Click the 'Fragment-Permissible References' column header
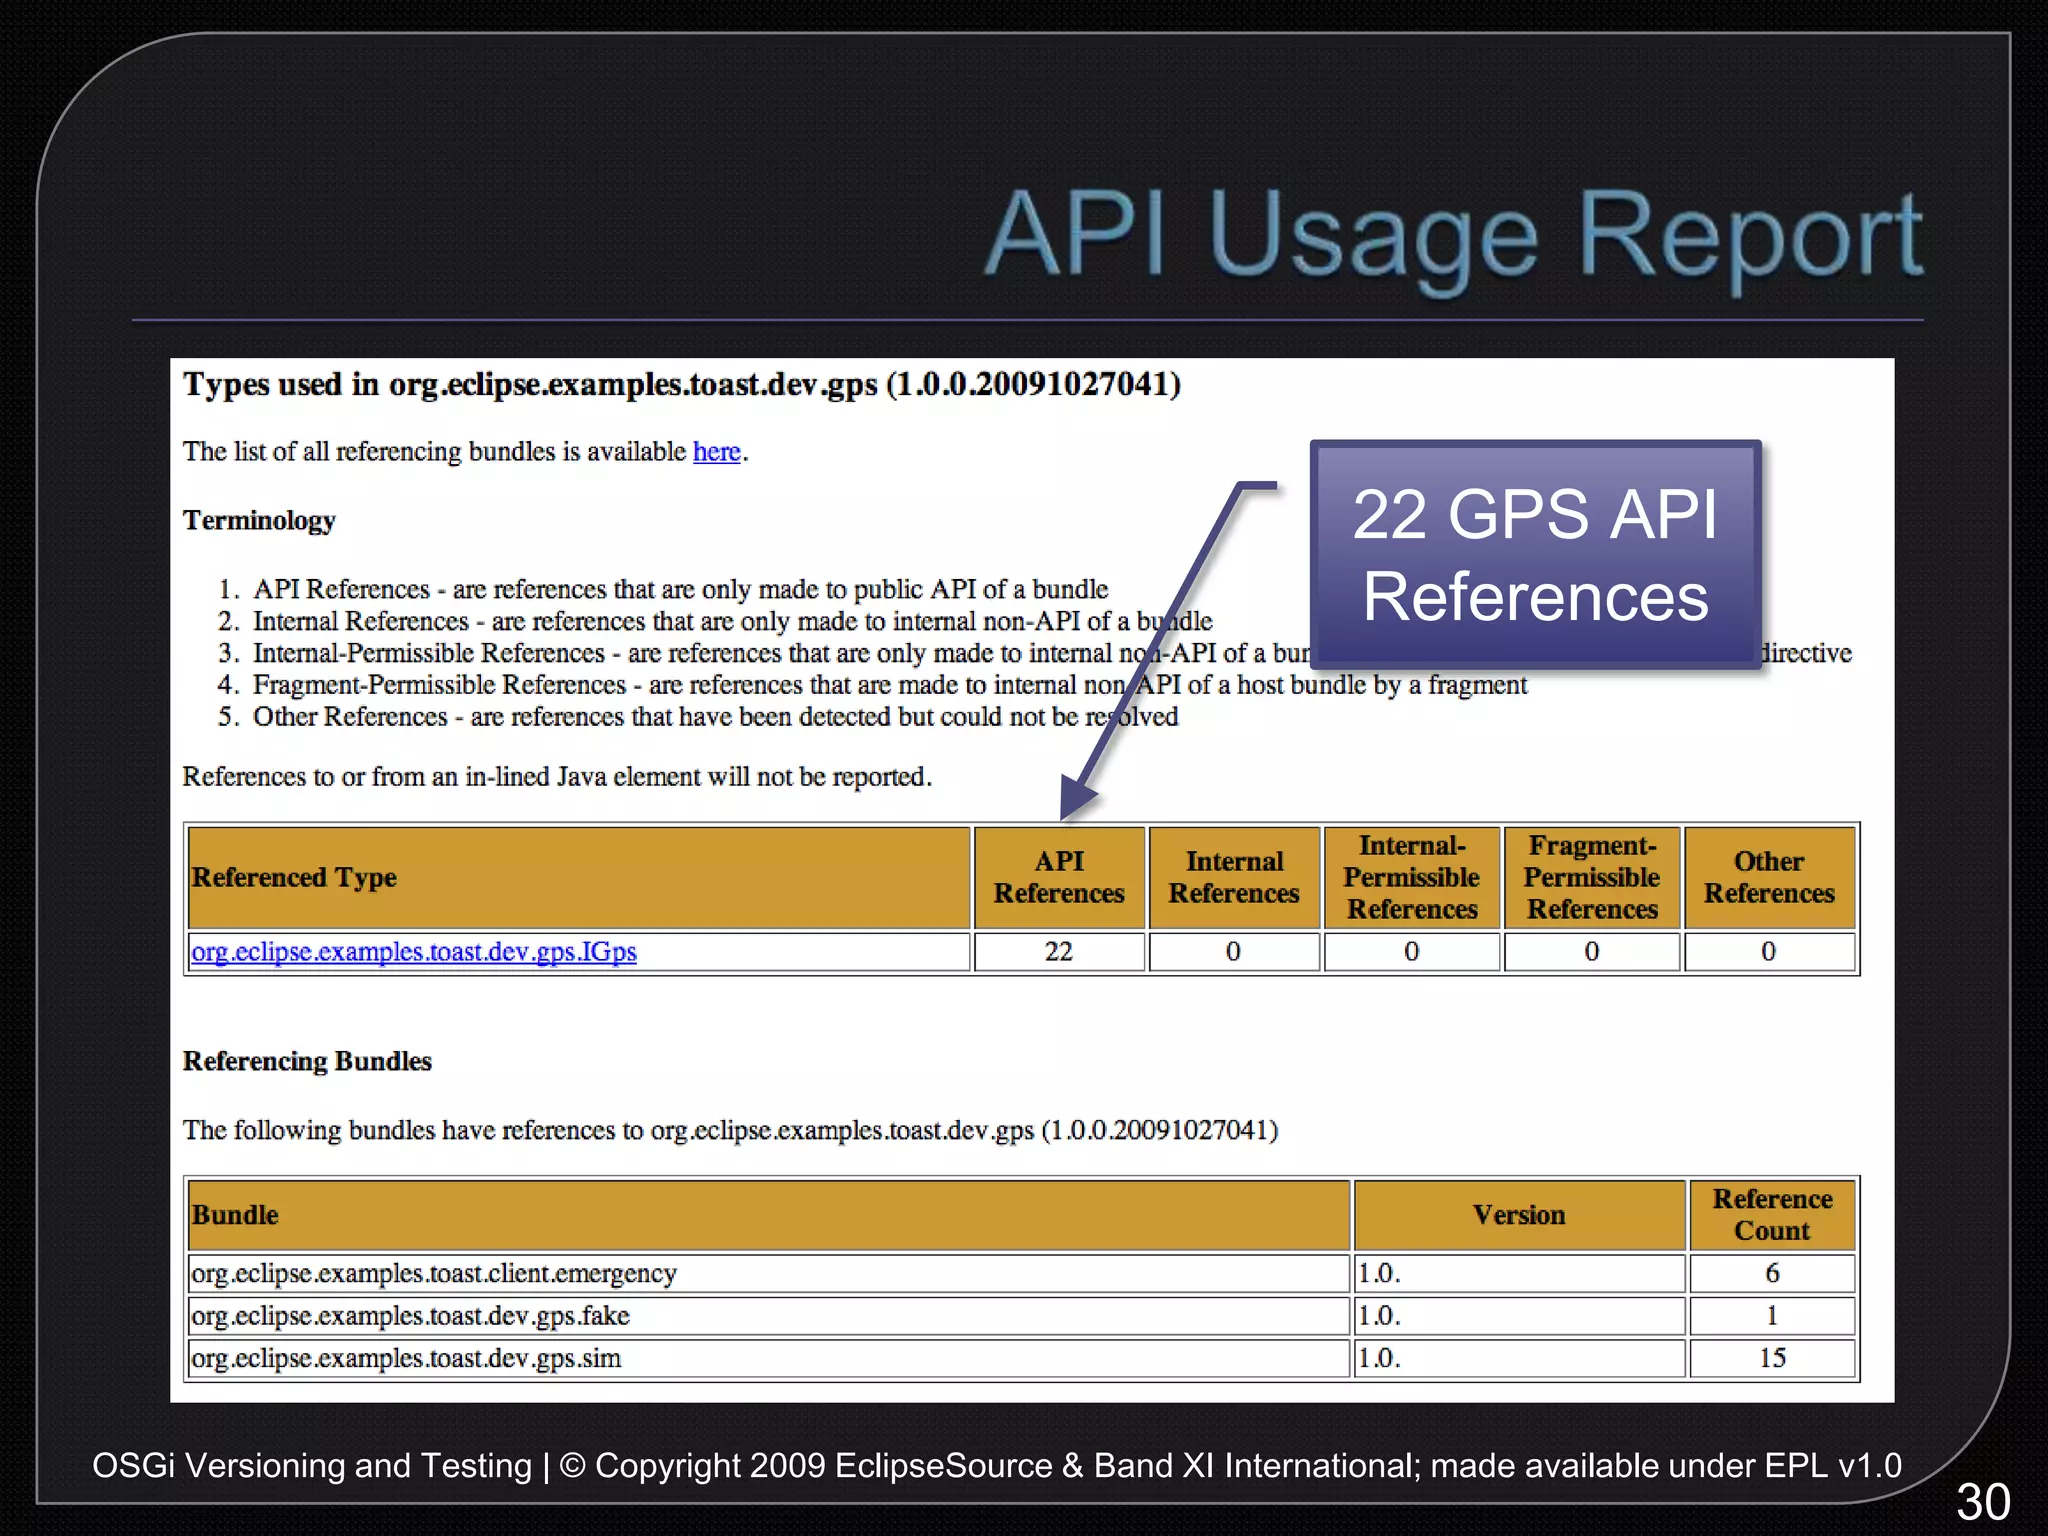The image size is (2048, 1536). tap(1592, 877)
